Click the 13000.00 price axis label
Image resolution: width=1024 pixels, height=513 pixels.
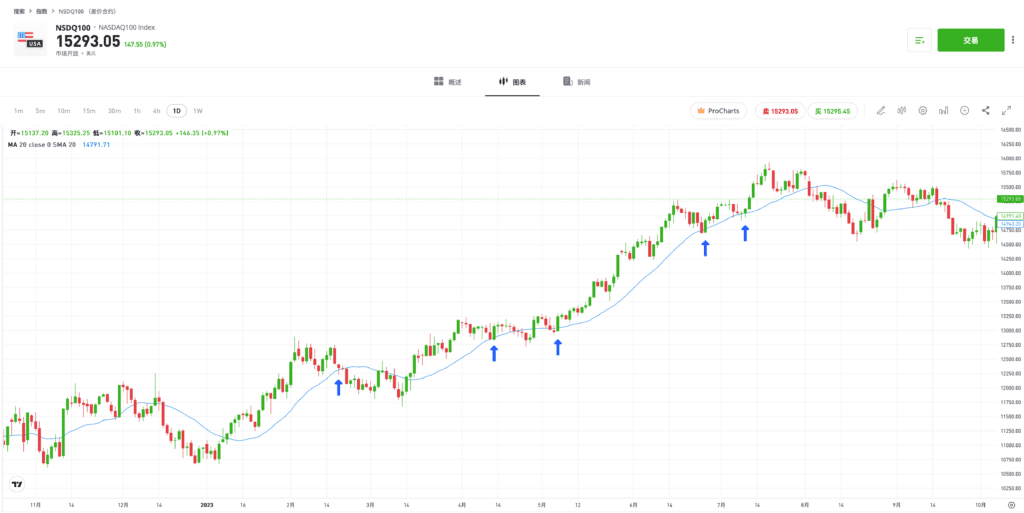pos(1011,330)
